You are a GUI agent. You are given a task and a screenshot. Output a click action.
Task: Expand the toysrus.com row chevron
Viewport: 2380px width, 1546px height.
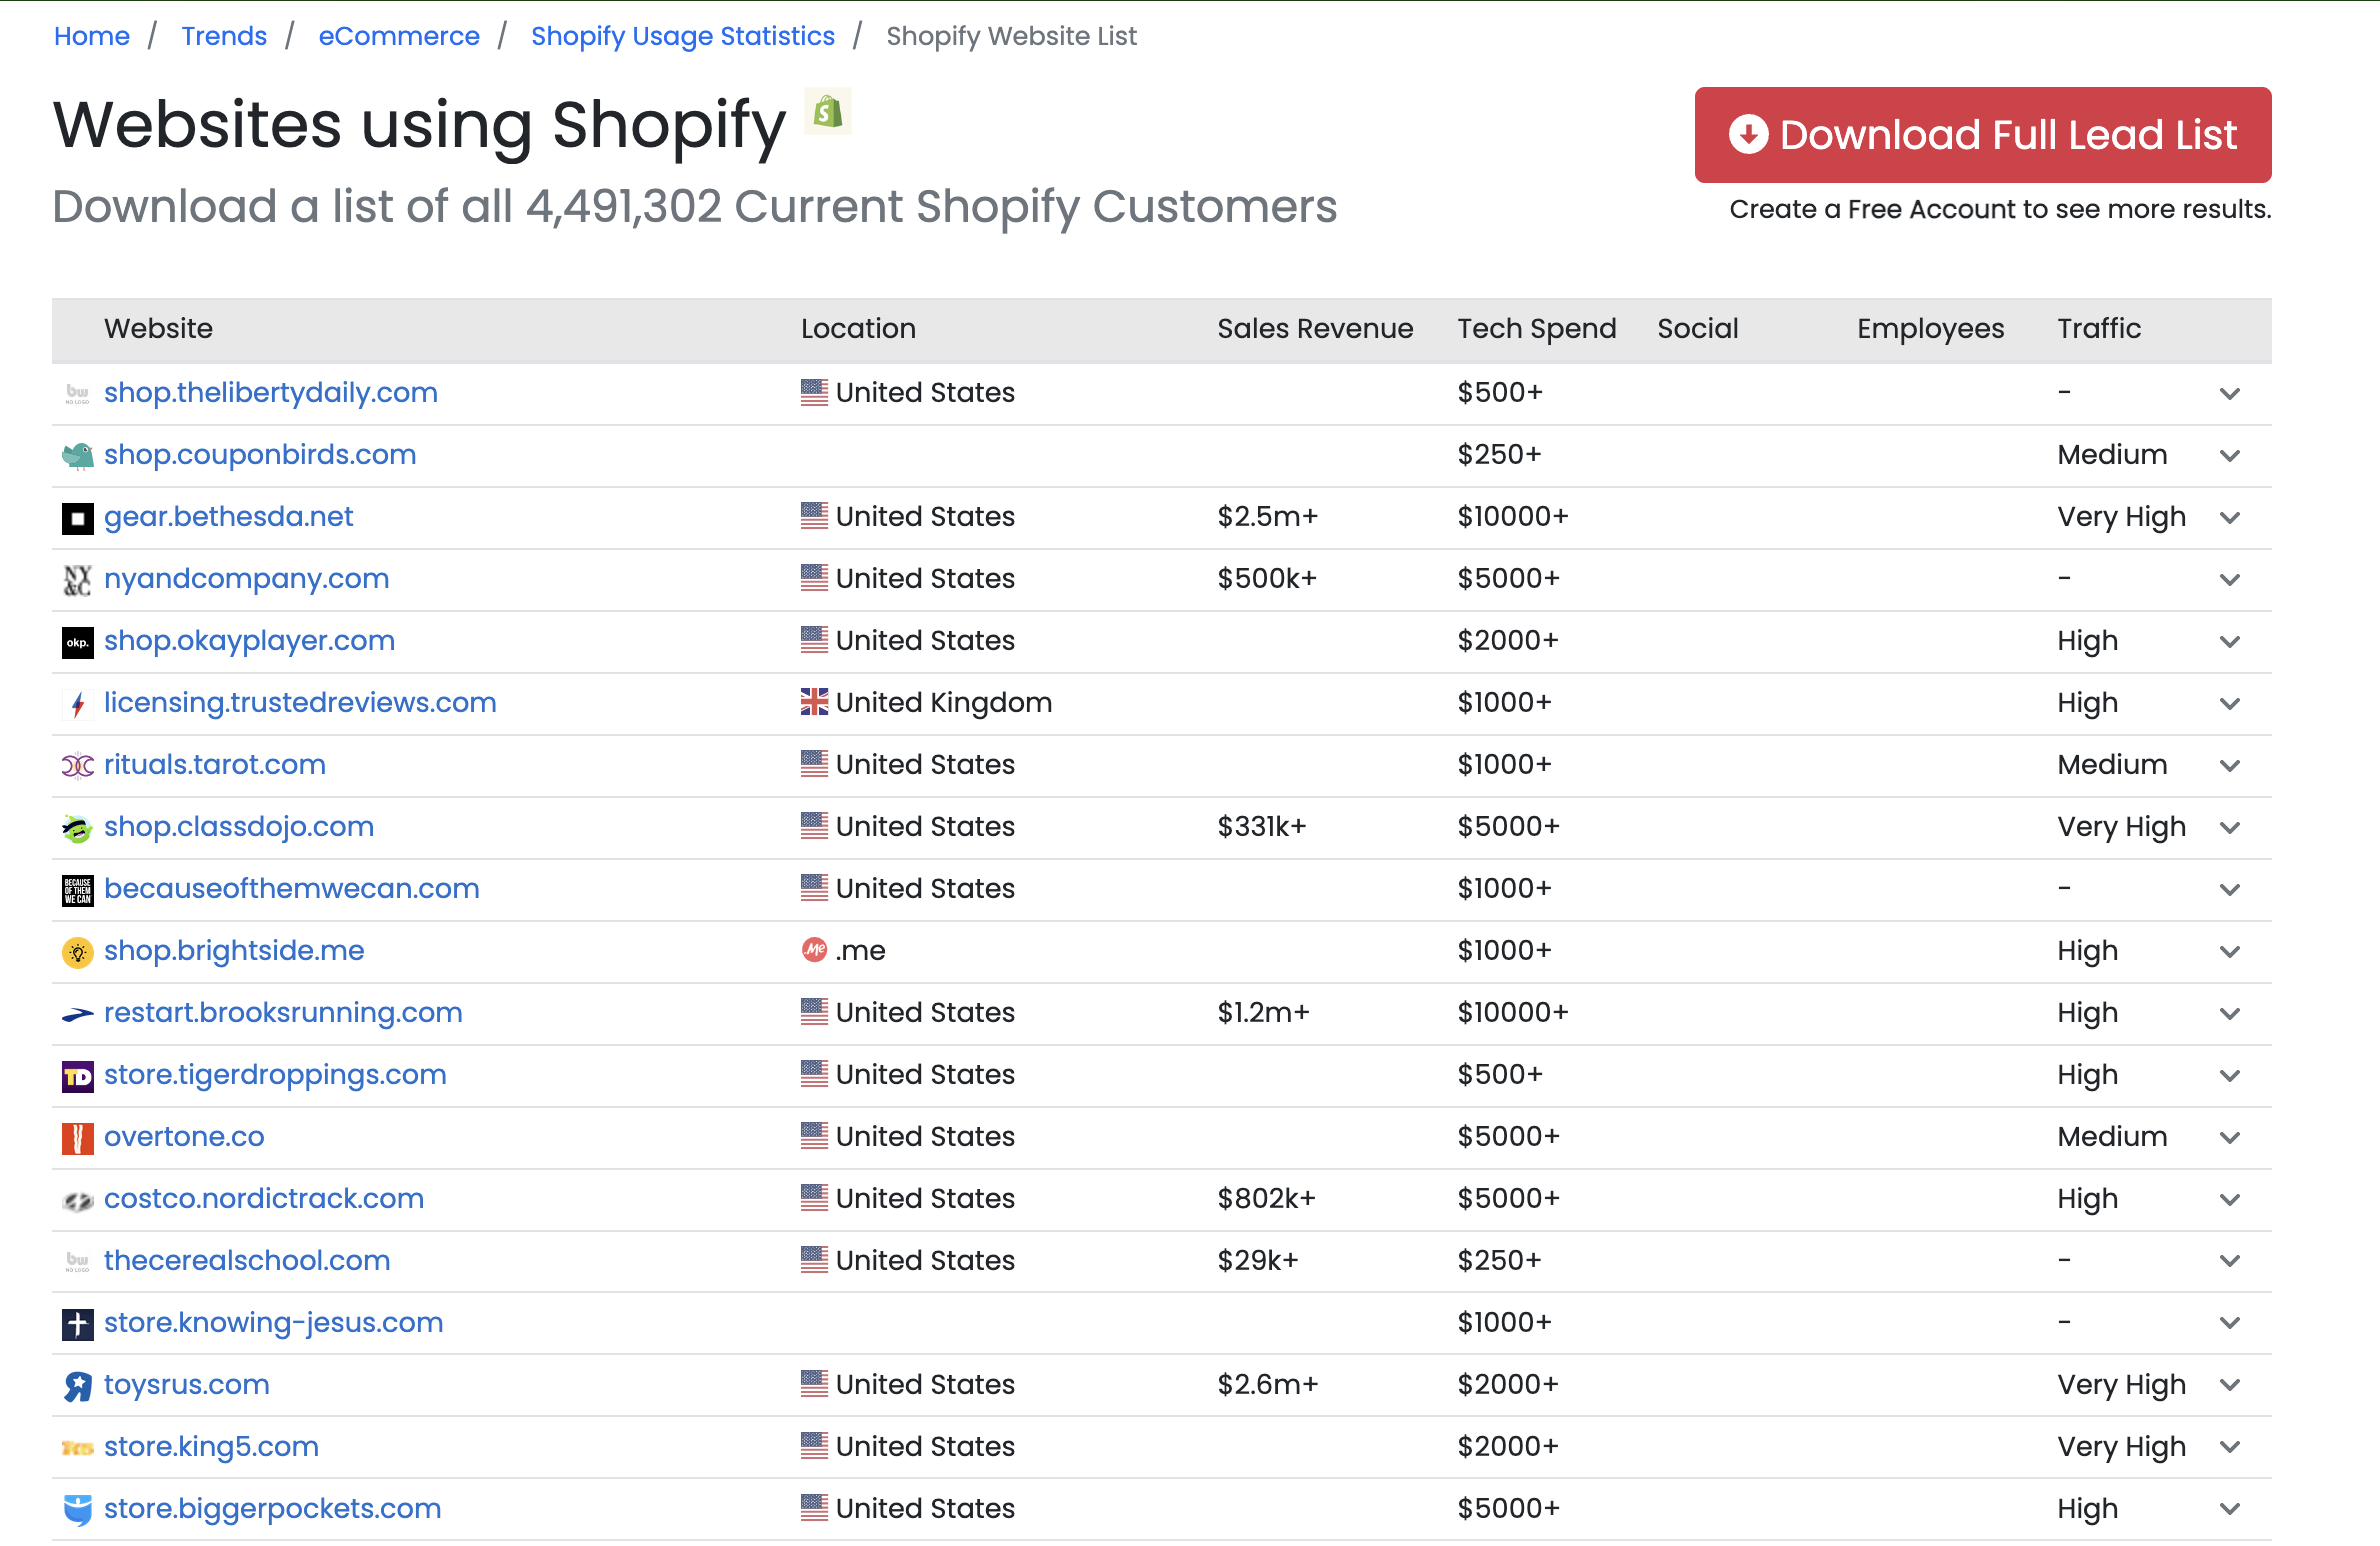(2229, 1385)
